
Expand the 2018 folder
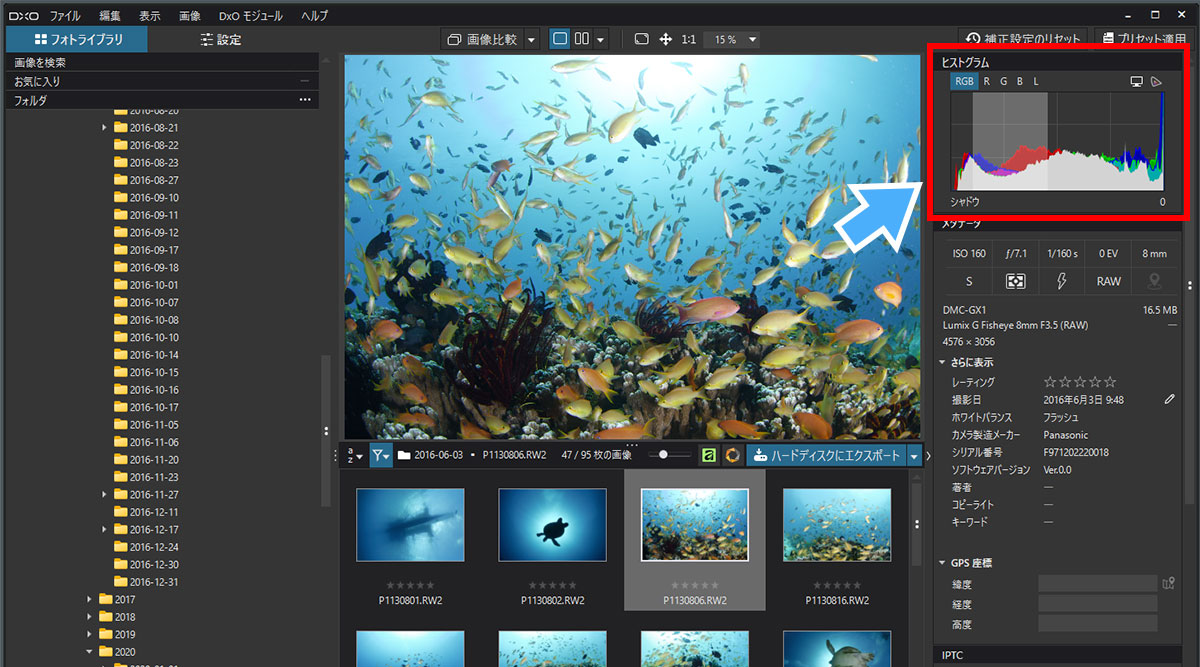pos(91,617)
